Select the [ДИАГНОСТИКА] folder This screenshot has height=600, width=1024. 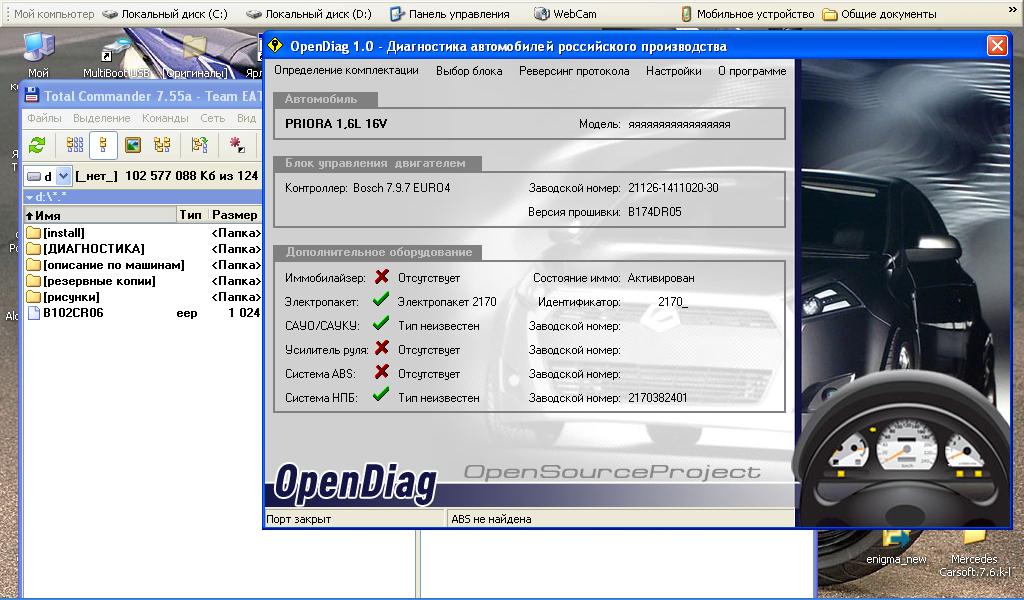[93, 249]
